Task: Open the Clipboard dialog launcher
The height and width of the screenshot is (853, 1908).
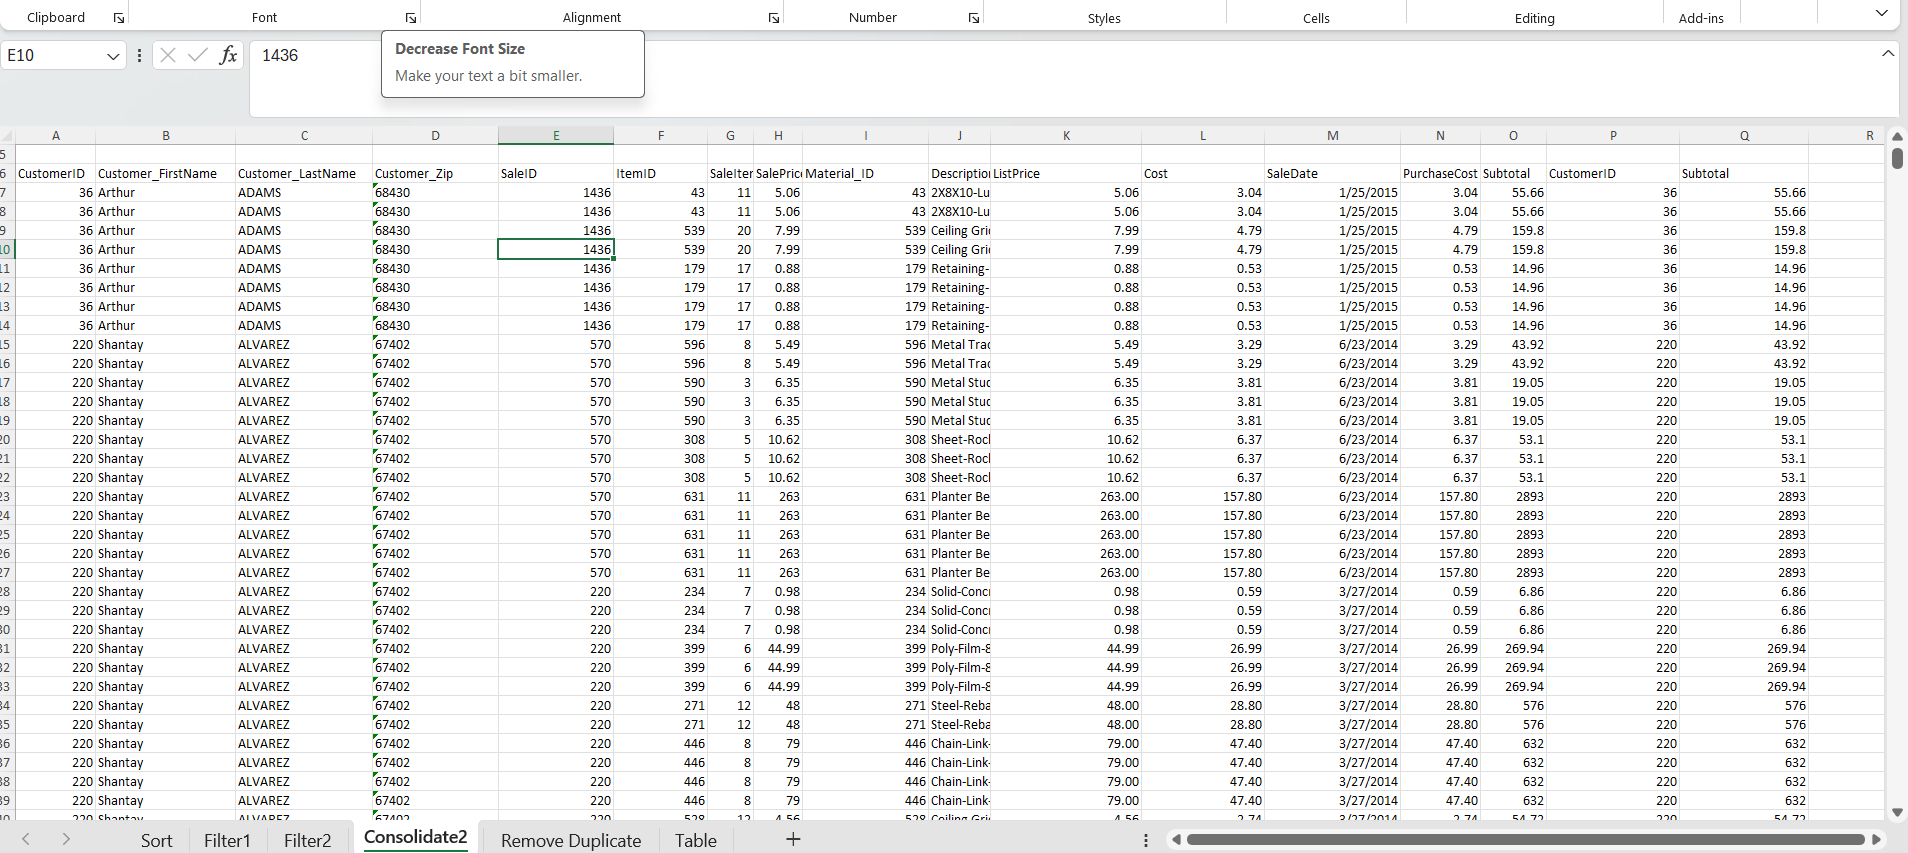Action: tap(119, 18)
